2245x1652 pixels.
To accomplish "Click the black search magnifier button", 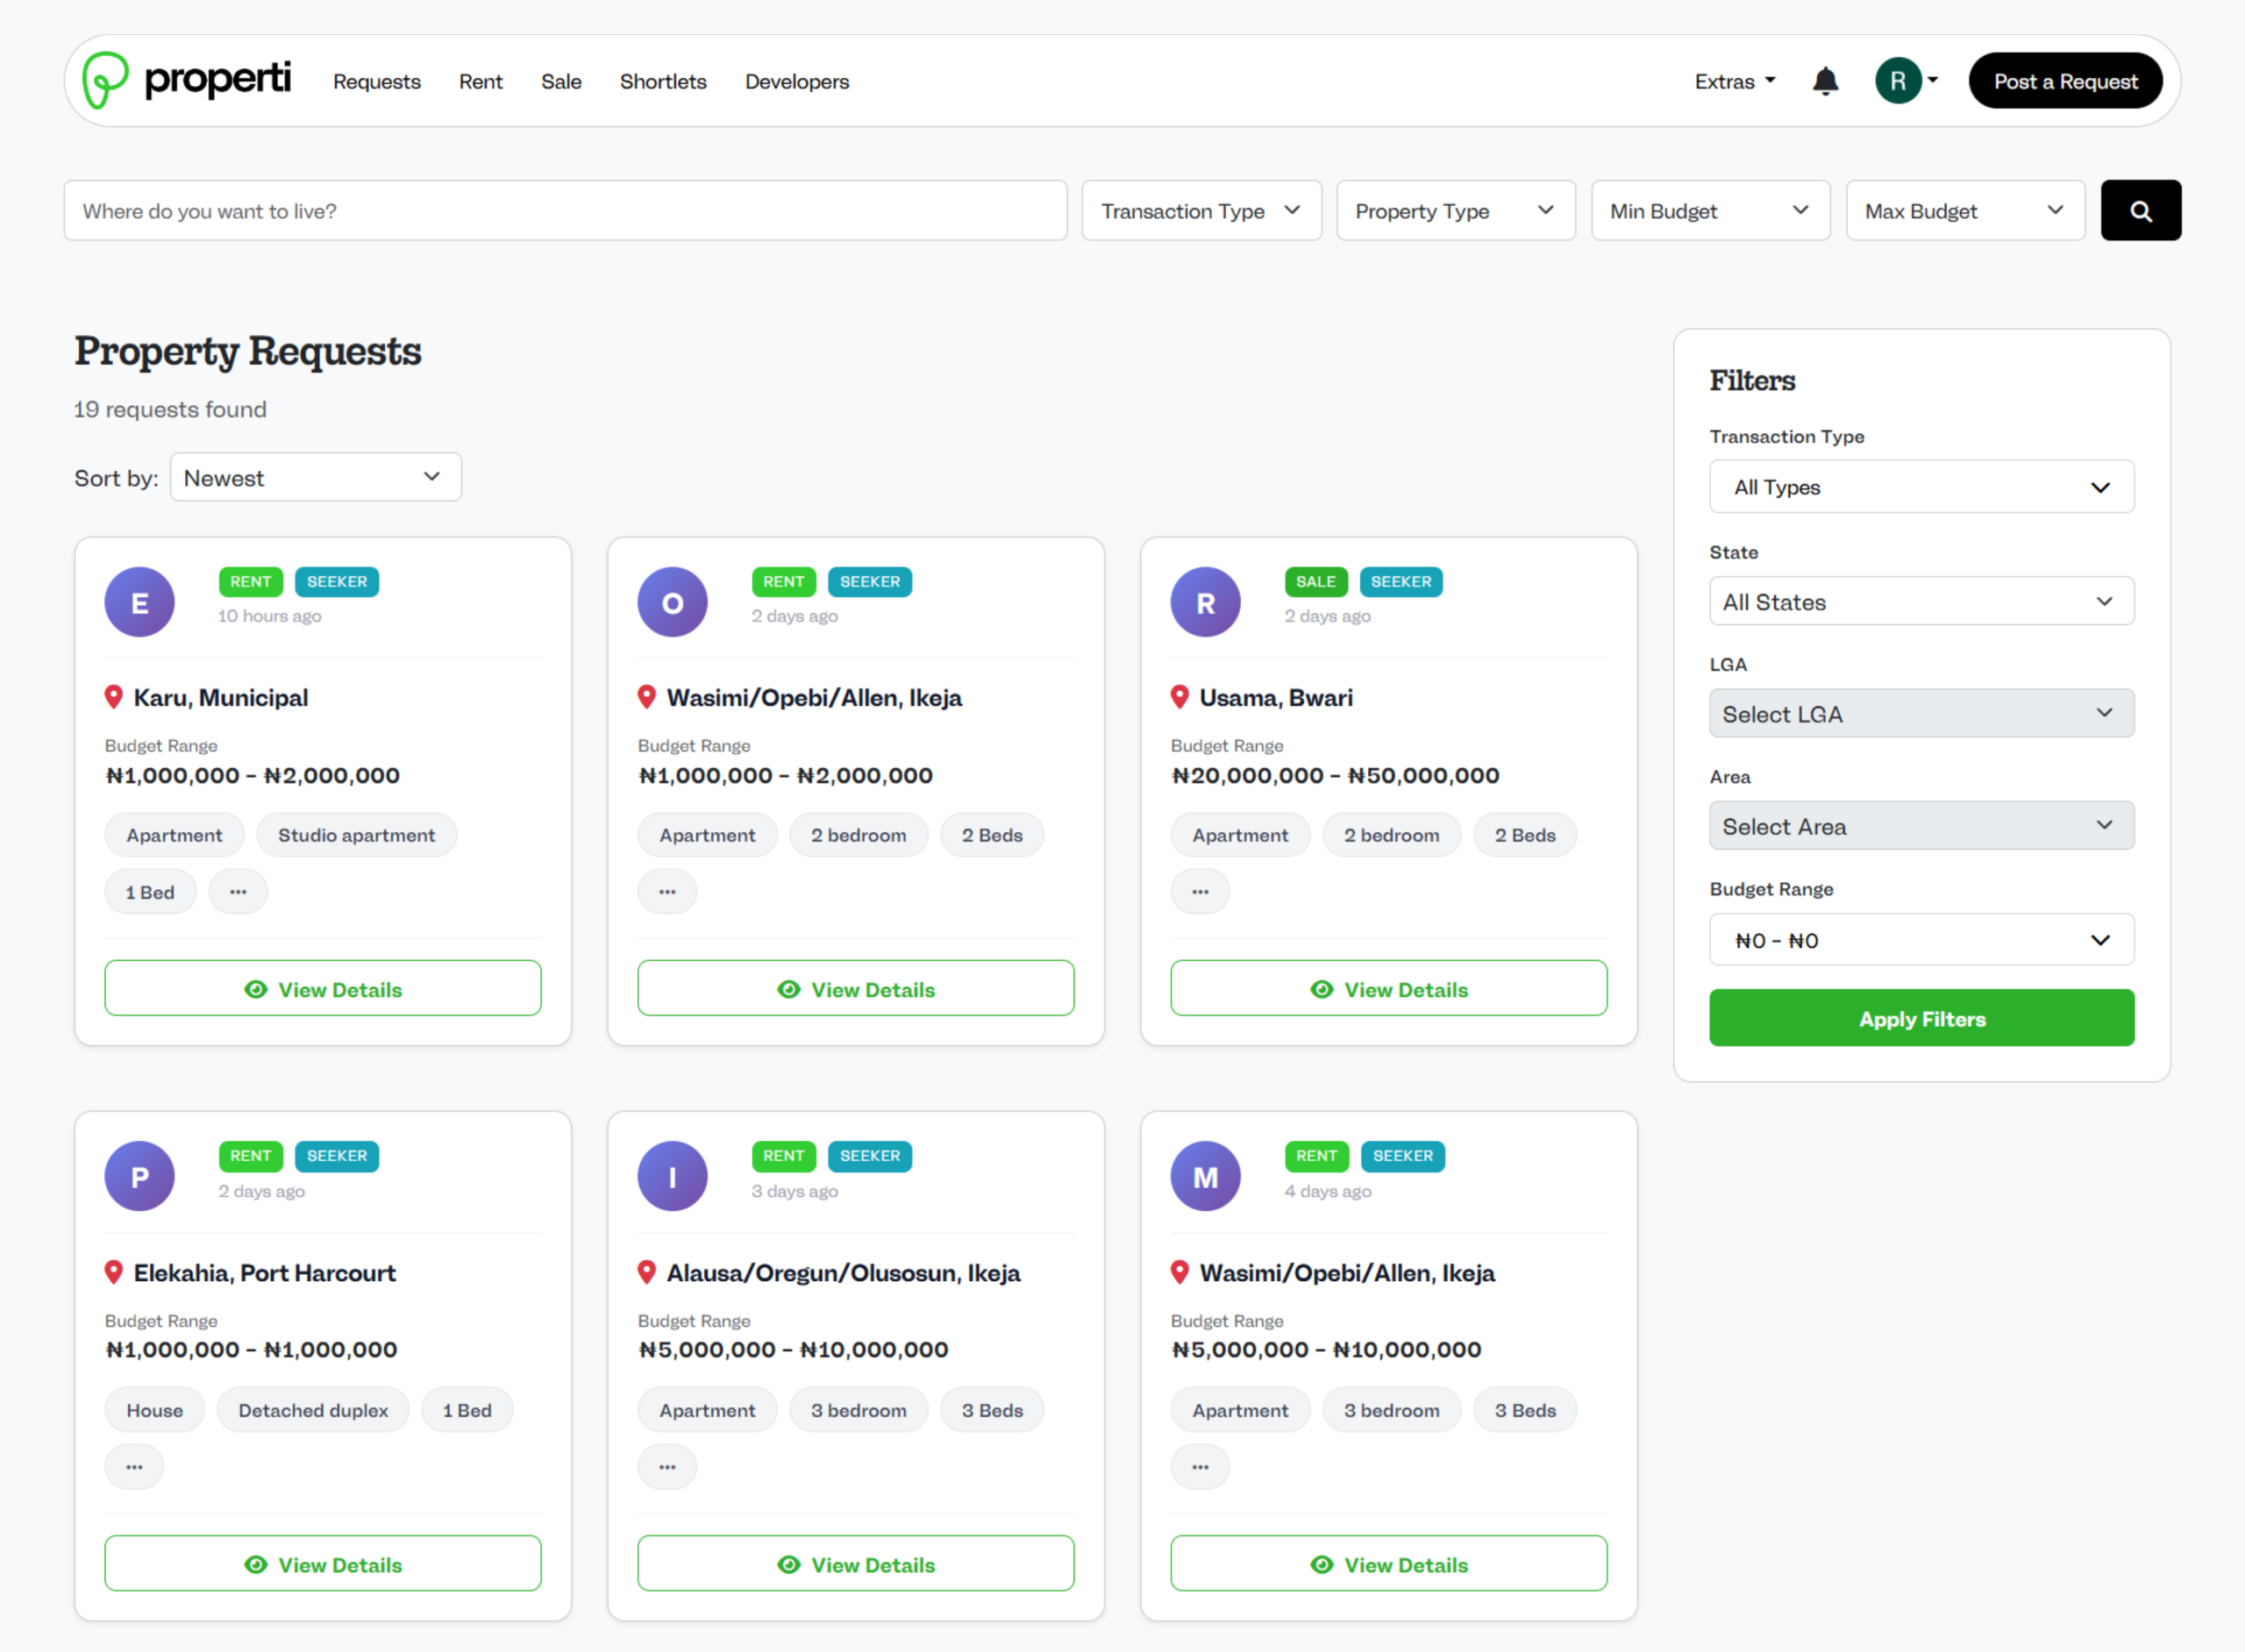I will [x=2140, y=211].
